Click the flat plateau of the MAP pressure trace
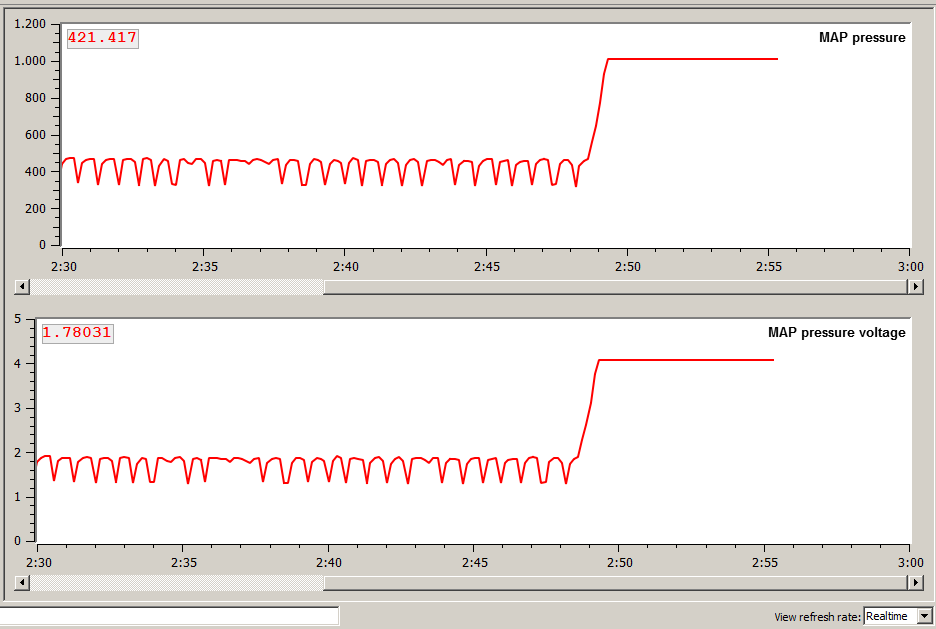This screenshot has width=936, height=629. [x=690, y=59]
